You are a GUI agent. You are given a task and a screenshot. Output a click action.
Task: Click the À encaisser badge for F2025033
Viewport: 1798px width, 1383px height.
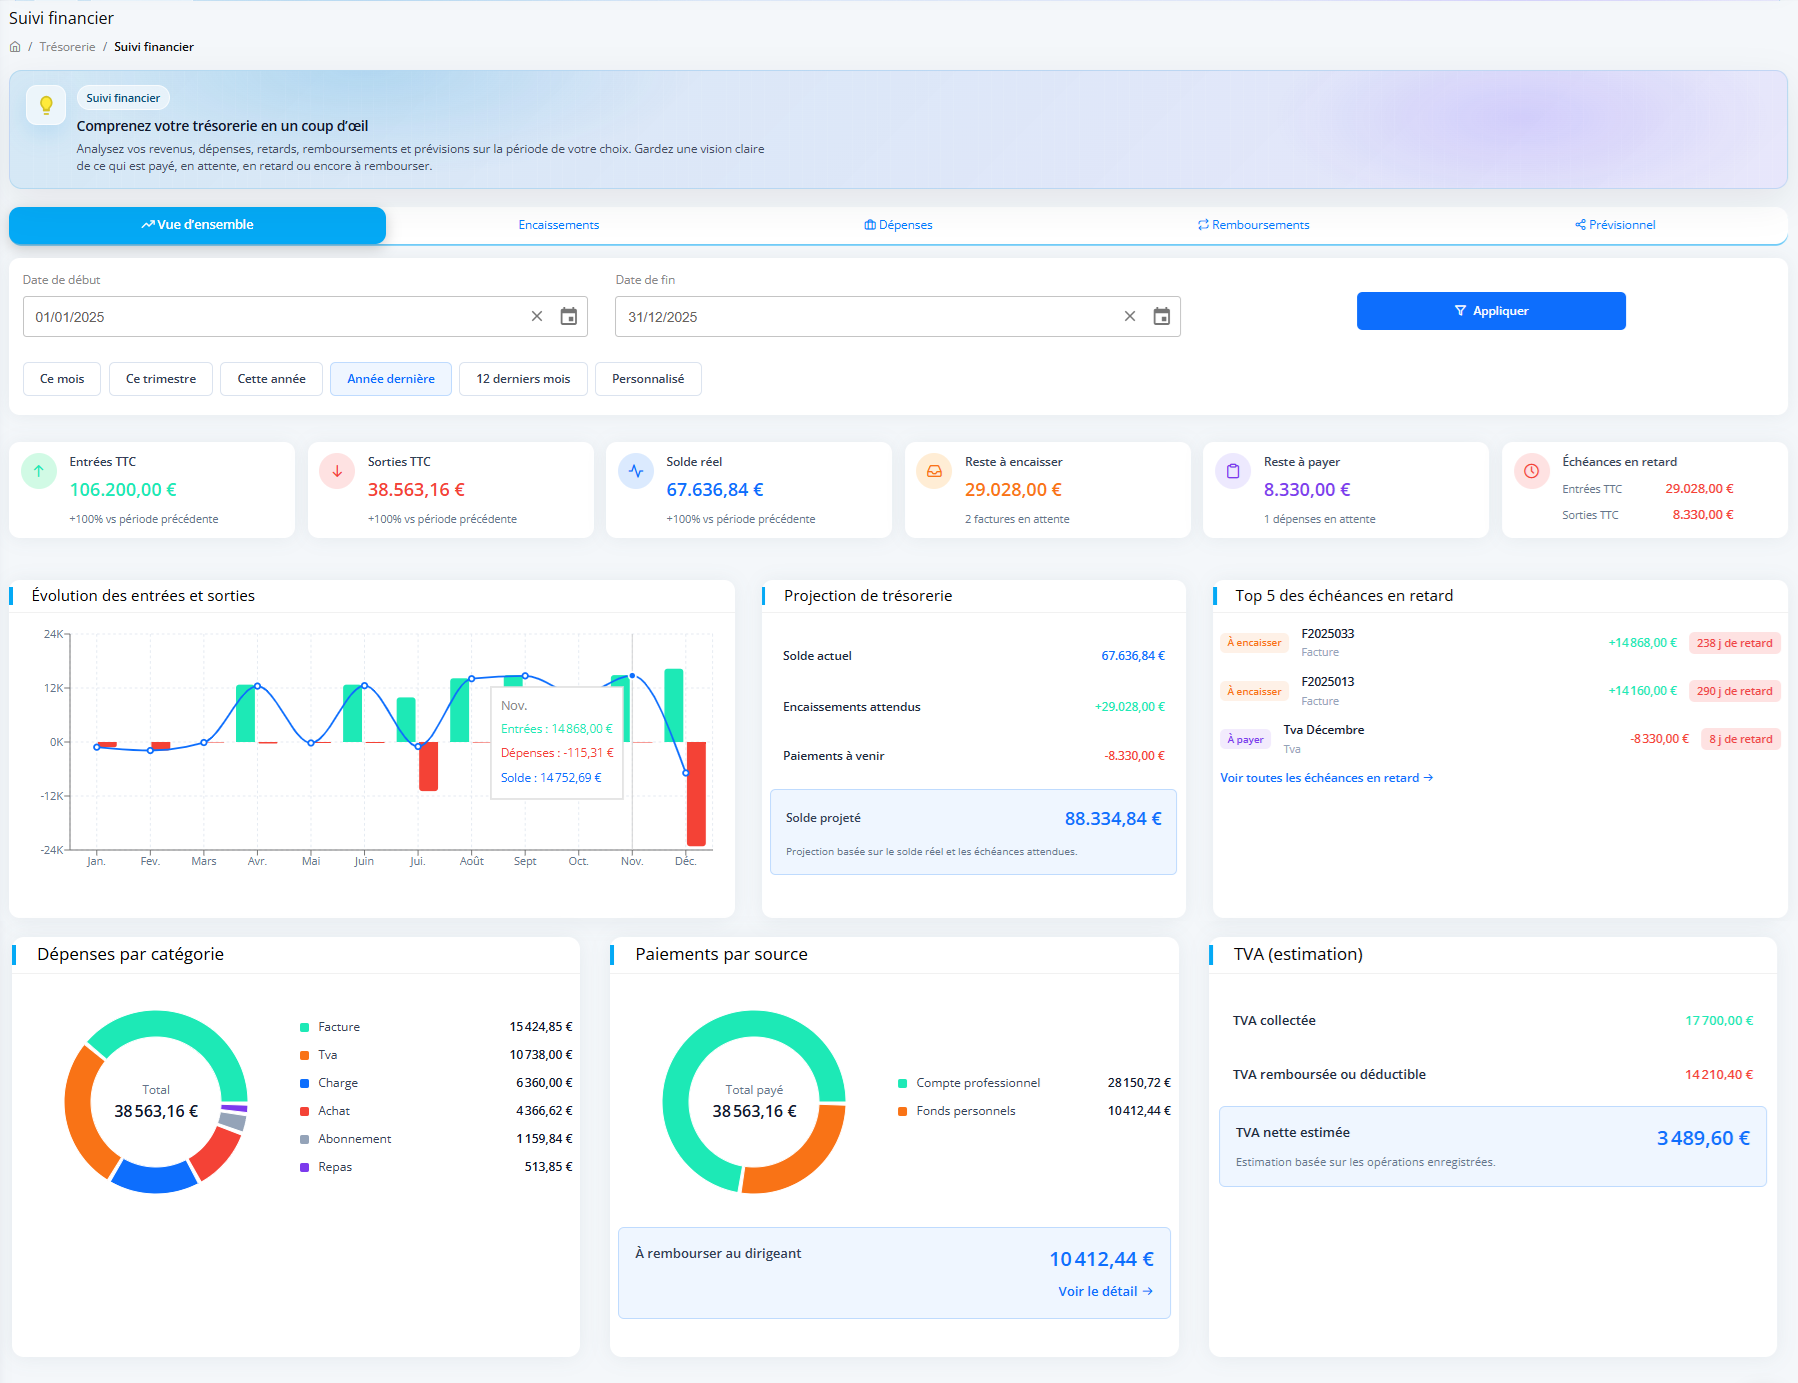pos(1254,643)
